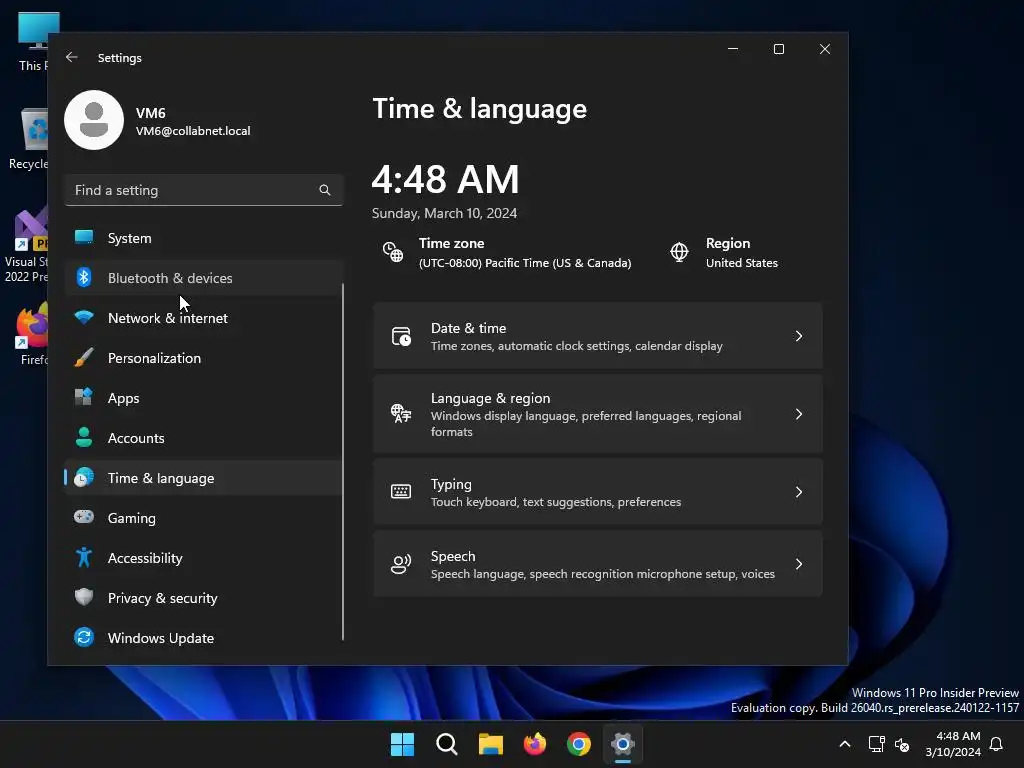This screenshot has height=768, width=1024.
Task: Select the This PC desktop icon
Action: click(34, 42)
